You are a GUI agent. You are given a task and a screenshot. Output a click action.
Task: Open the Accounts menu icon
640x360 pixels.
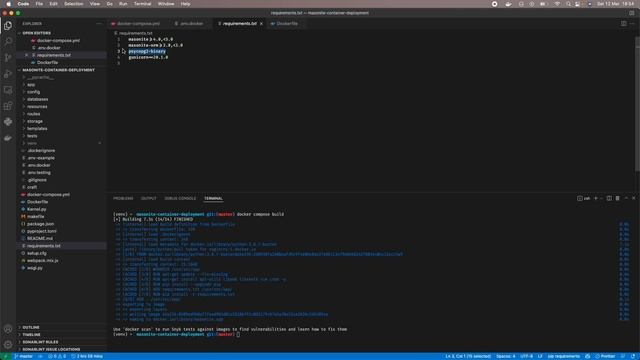pyautogui.click(x=8, y=329)
